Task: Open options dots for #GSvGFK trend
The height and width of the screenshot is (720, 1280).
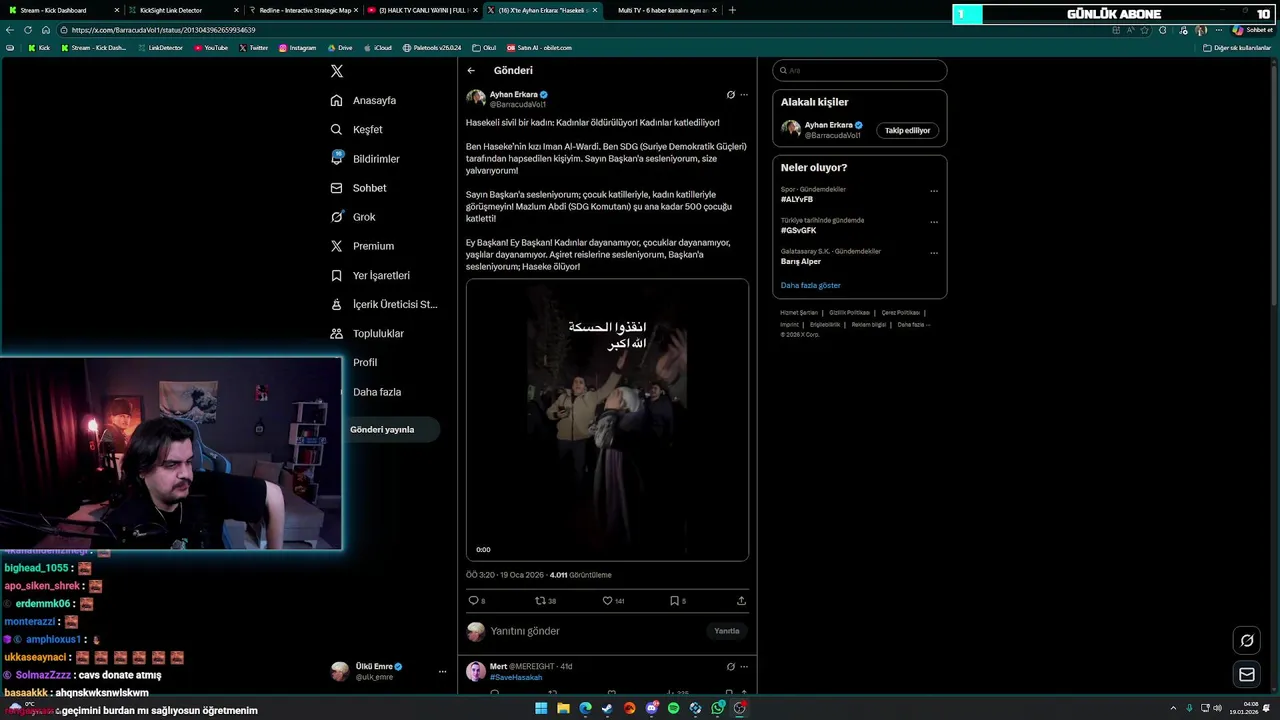Action: pyautogui.click(x=934, y=221)
